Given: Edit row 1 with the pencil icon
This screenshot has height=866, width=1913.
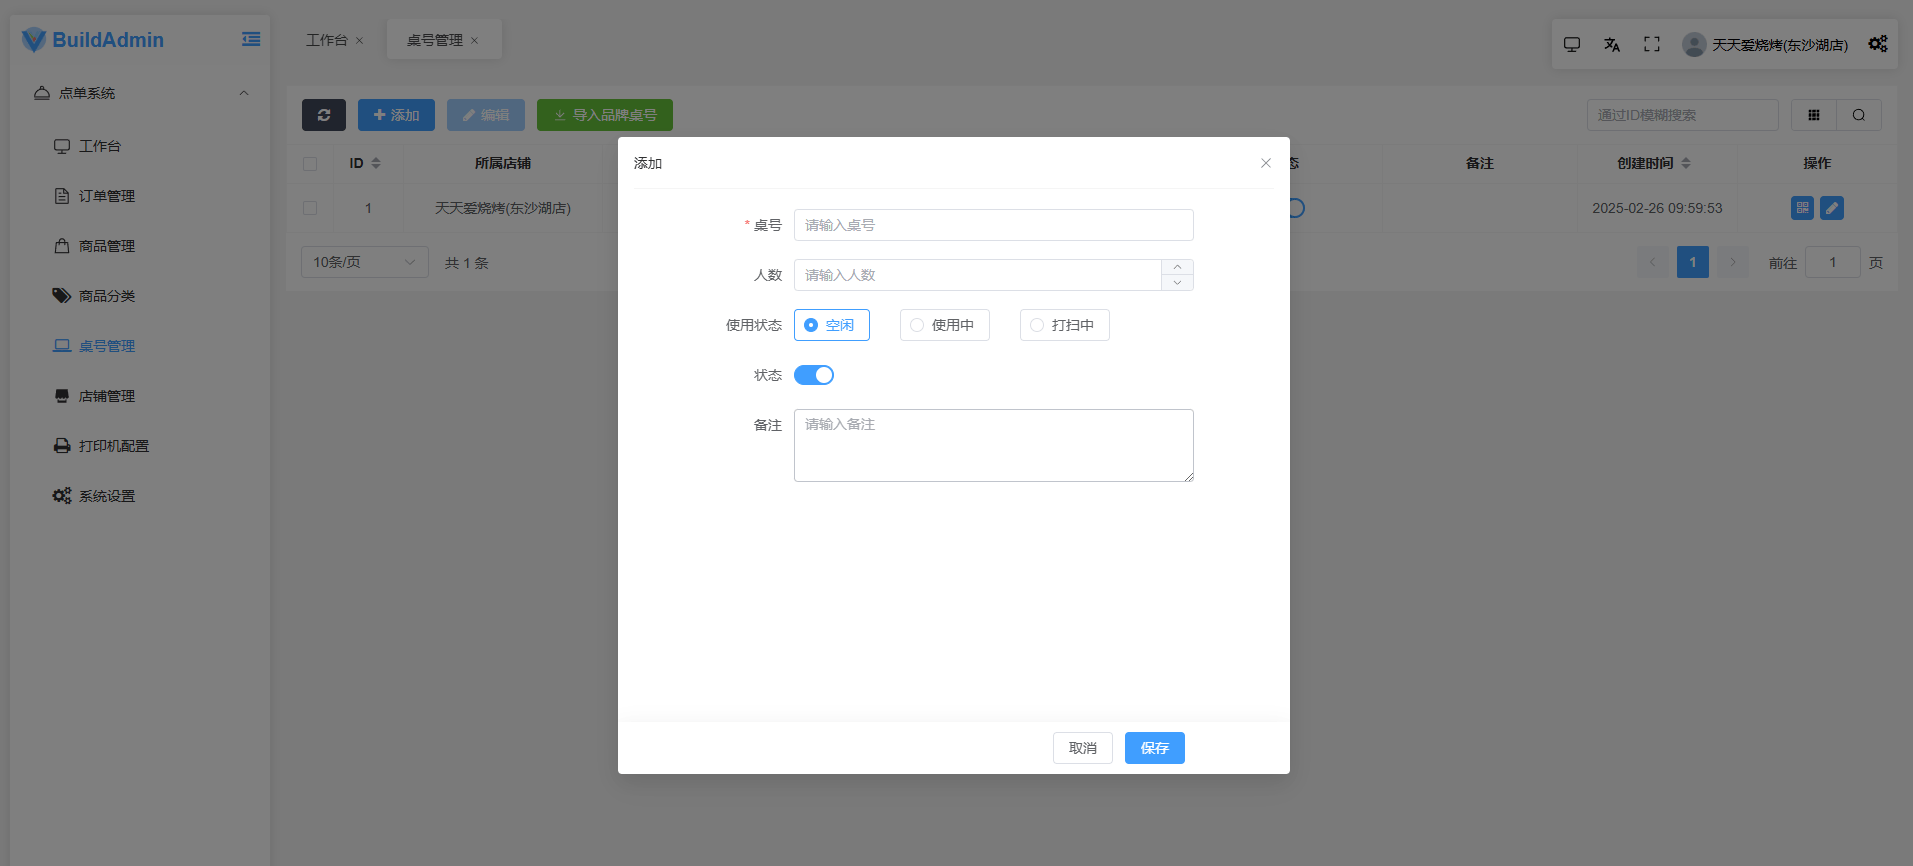Looking at the screenshot, I should (x=1832, y=208).
